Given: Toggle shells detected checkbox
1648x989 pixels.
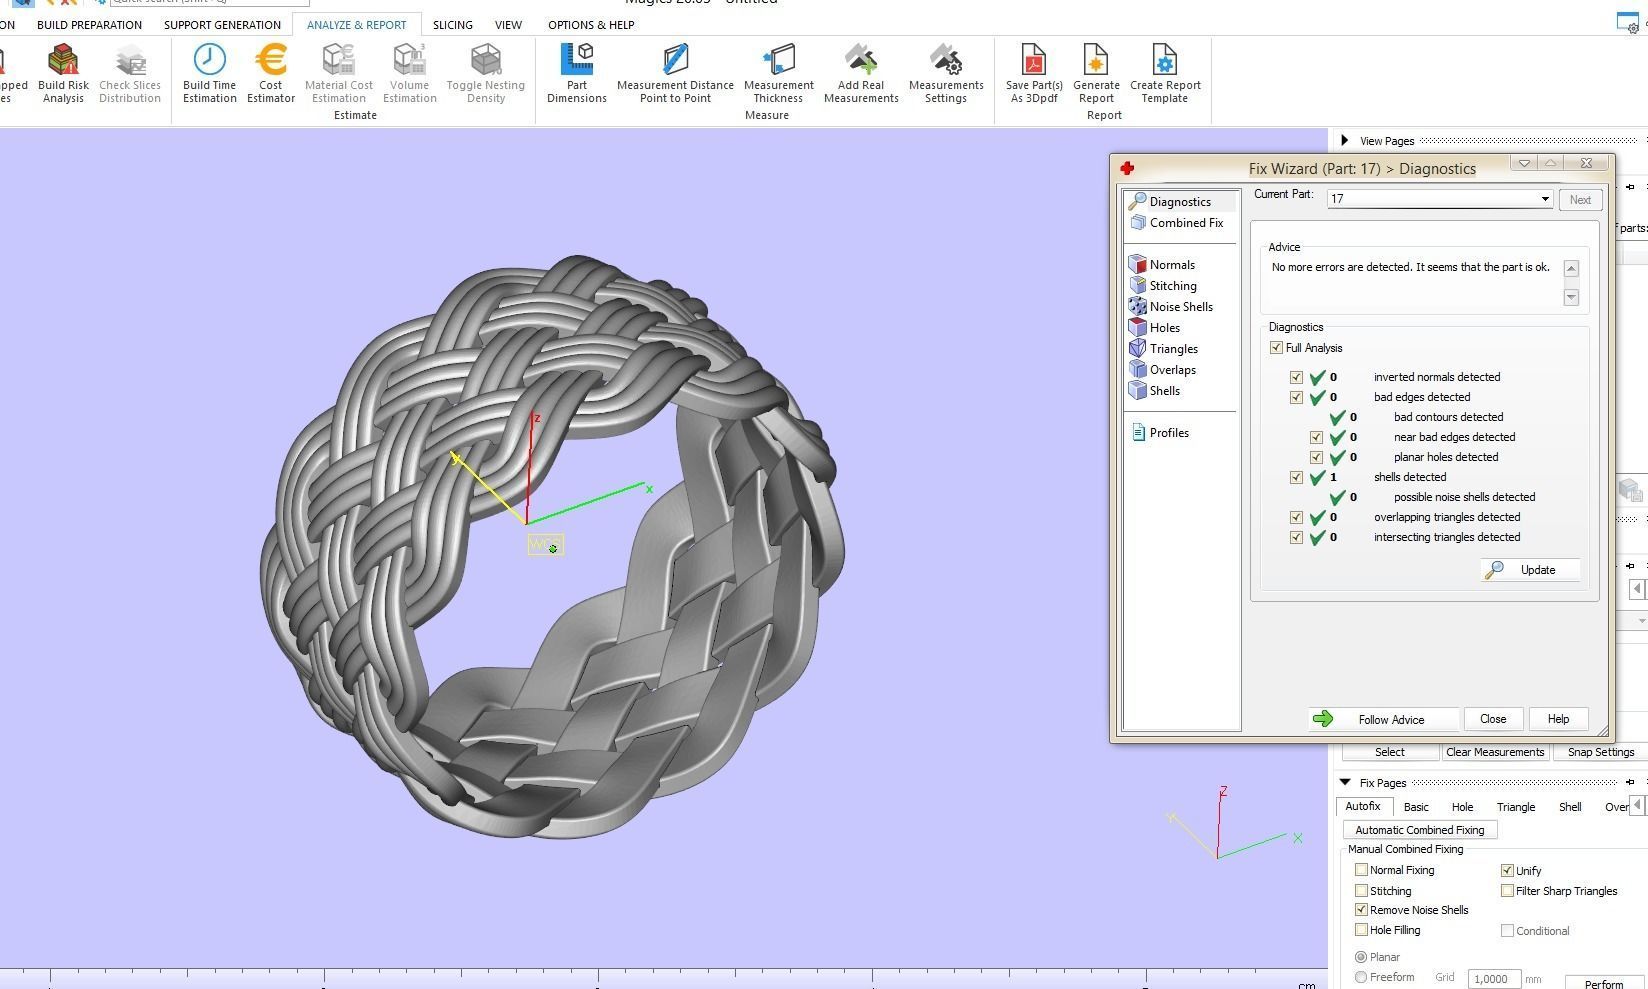Looking at the screenshot, I should (x=1296, y=477).
